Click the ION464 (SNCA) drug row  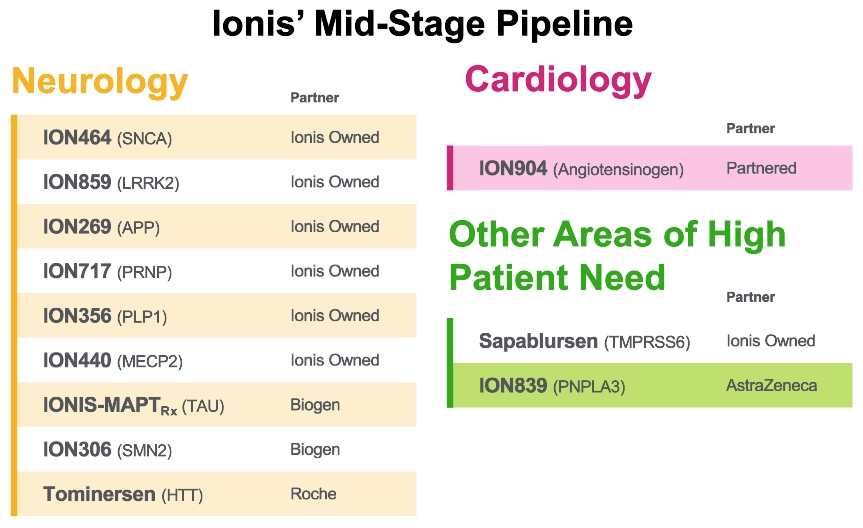pyautogui.click(x=107, y=138)
